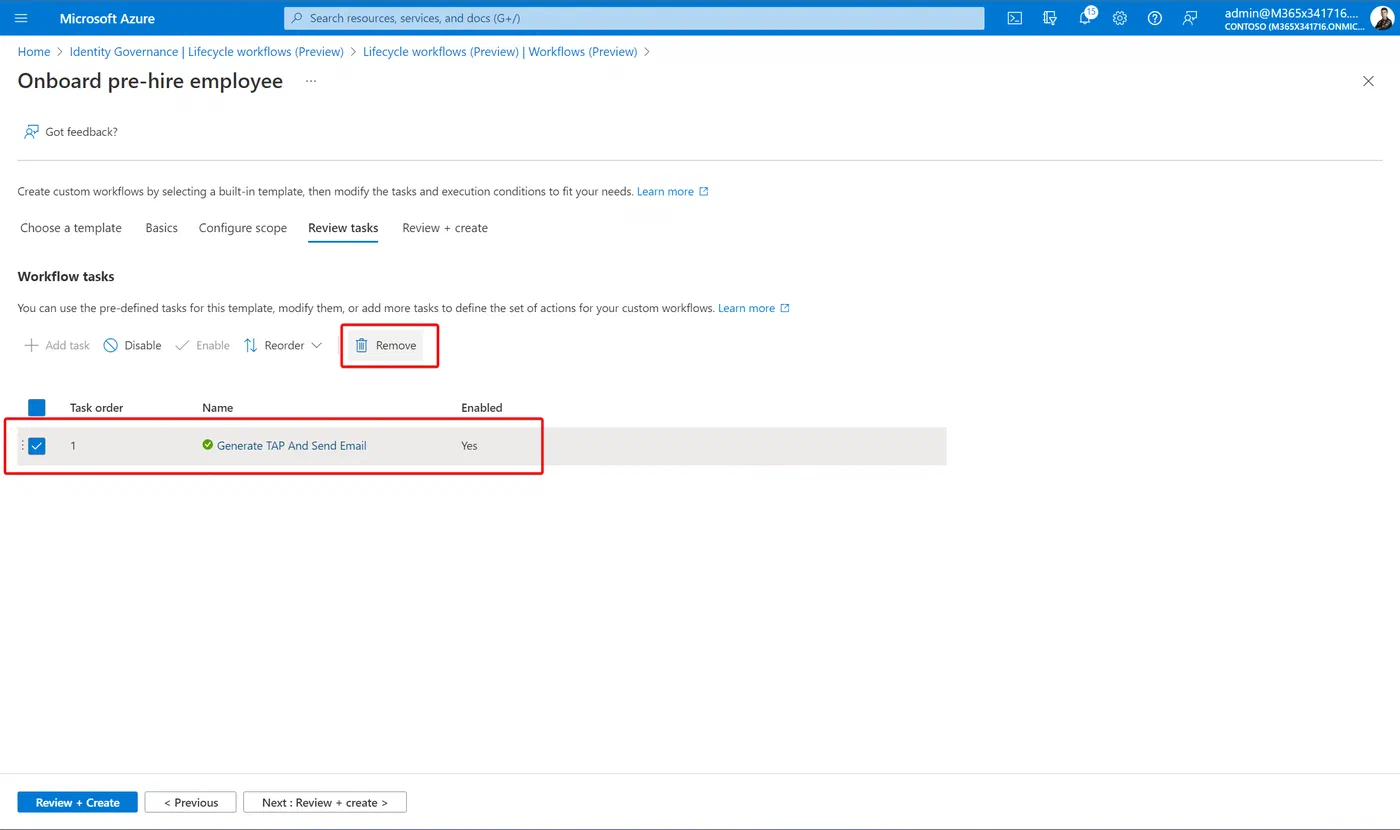Open the Help question mark icon

click(1155, 18)
